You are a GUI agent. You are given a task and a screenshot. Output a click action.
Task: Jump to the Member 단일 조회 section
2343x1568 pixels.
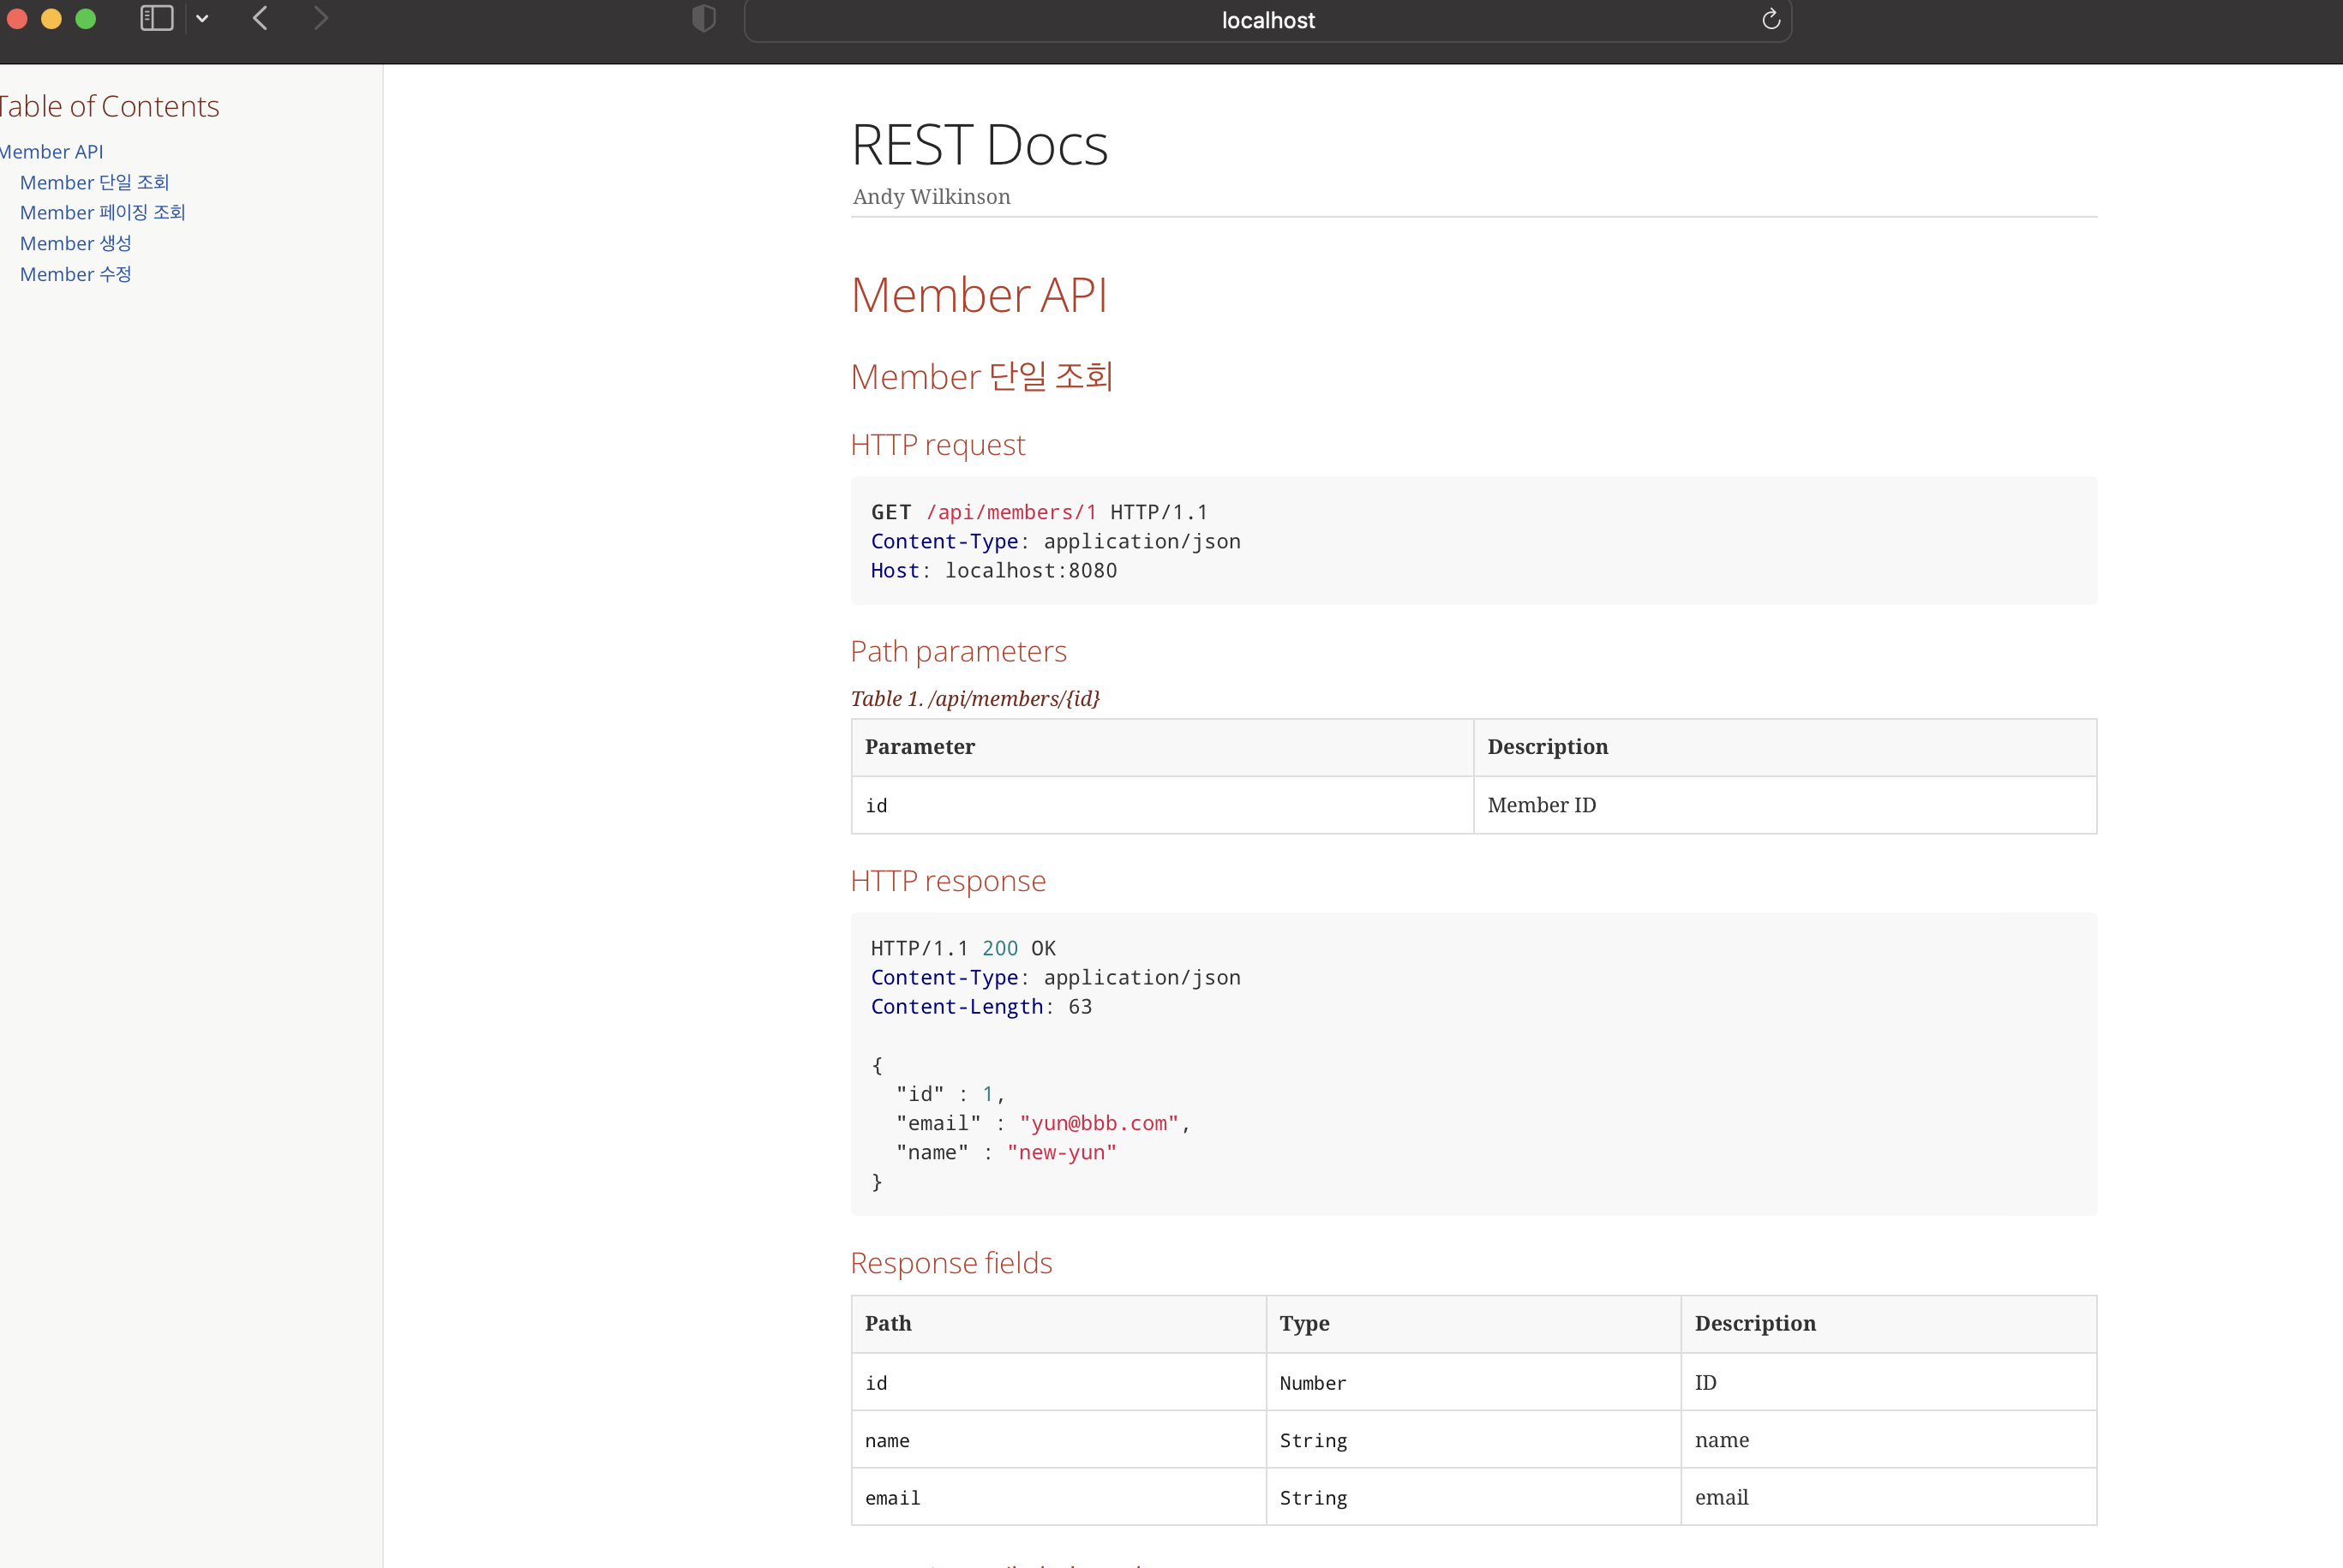pyautogui.click(x=94, y=182)
